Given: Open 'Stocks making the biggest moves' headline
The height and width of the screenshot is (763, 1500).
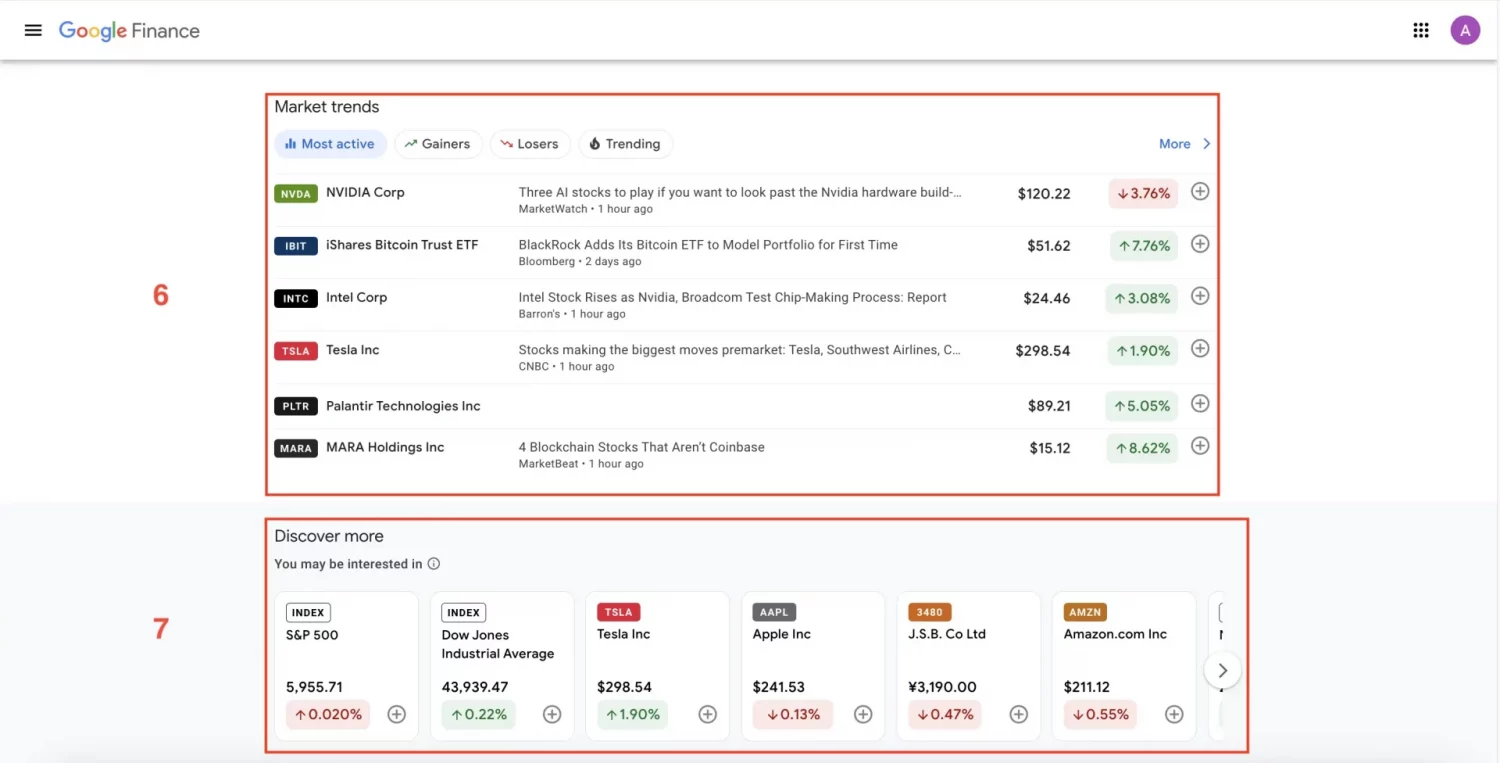Looking at the screenshot, I should click(740, 350).
